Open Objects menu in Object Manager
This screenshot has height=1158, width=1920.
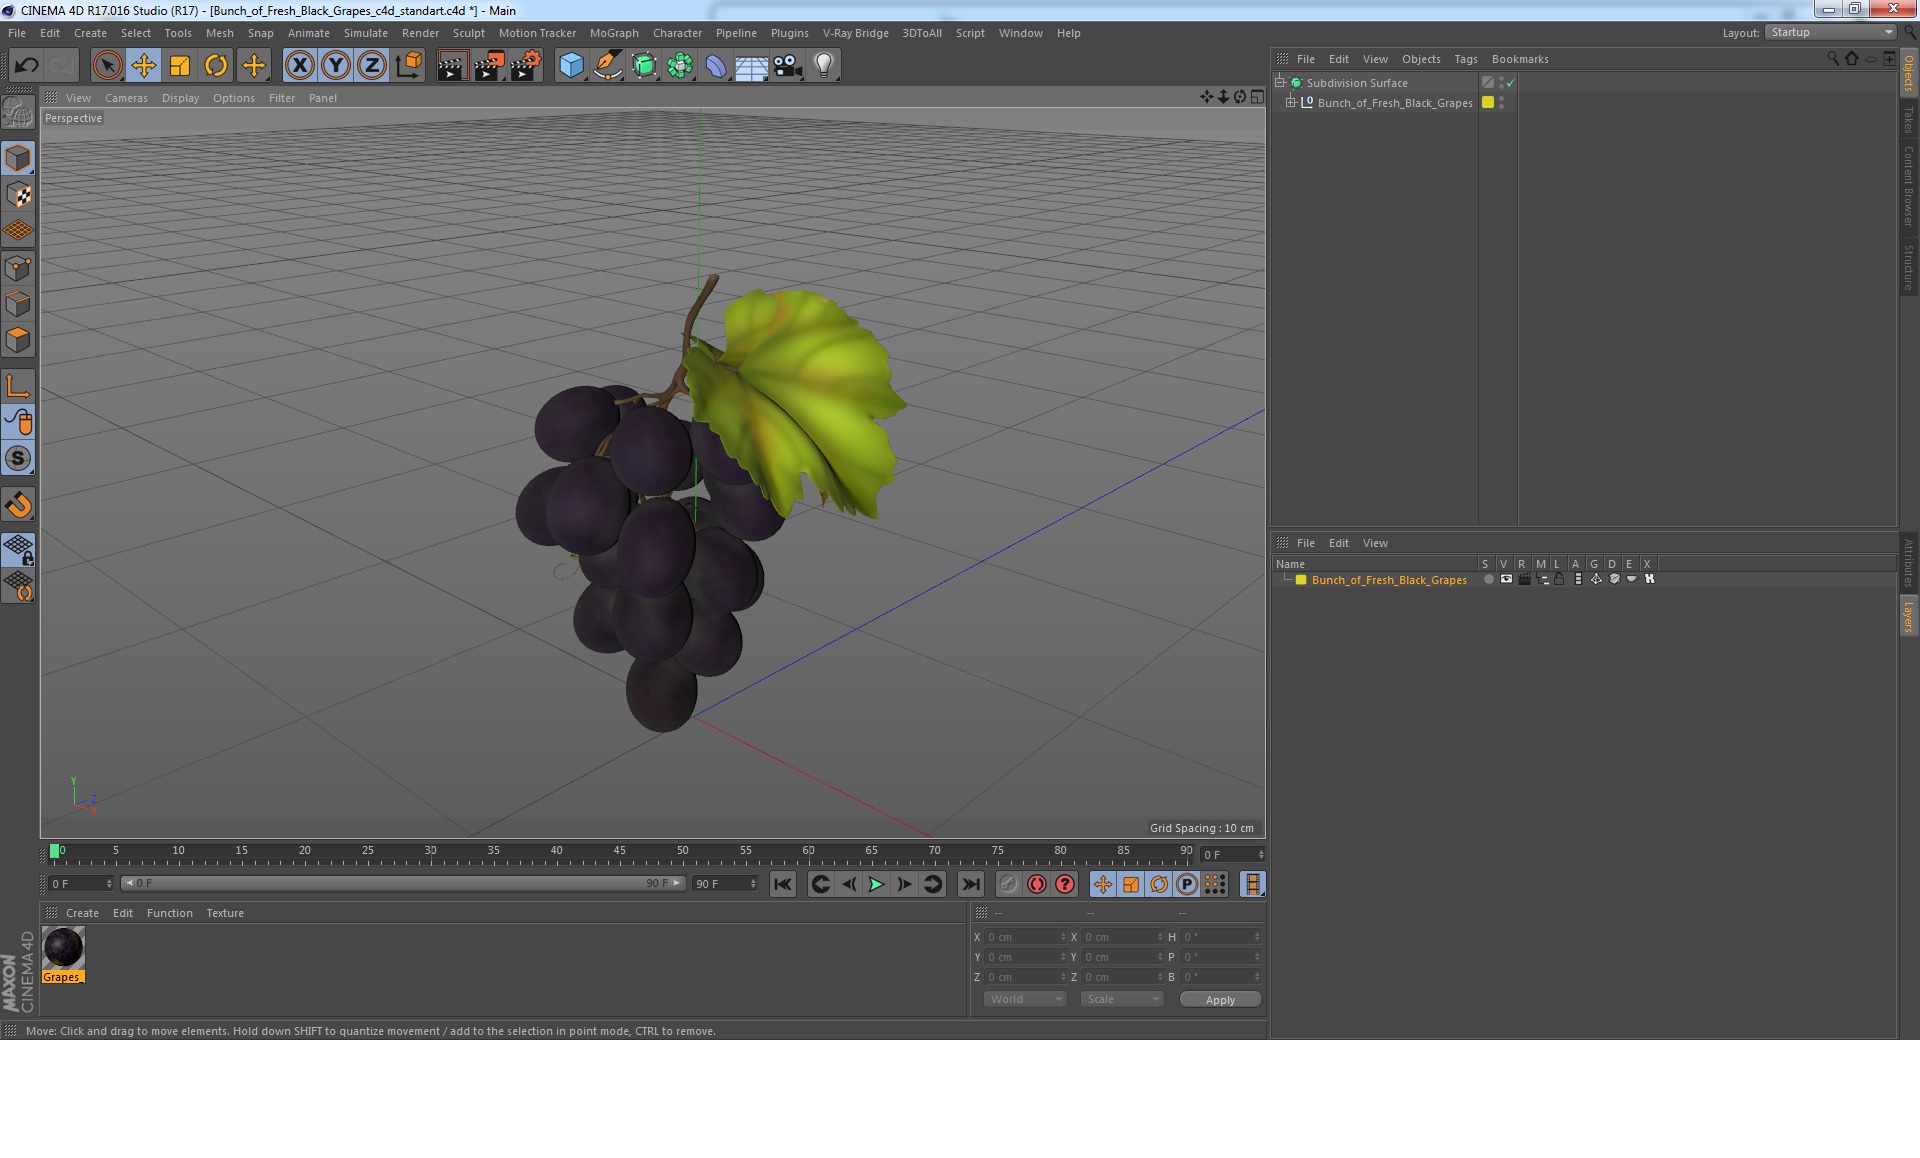coord(1421,59)
